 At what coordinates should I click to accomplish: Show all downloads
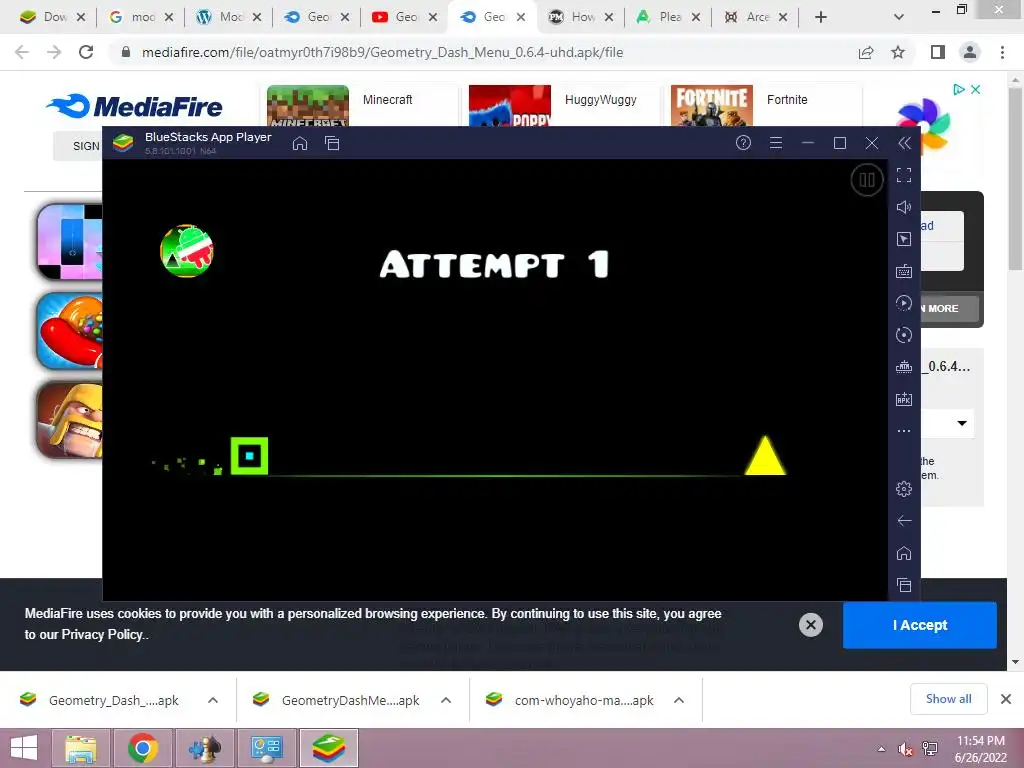pos(948,699)
